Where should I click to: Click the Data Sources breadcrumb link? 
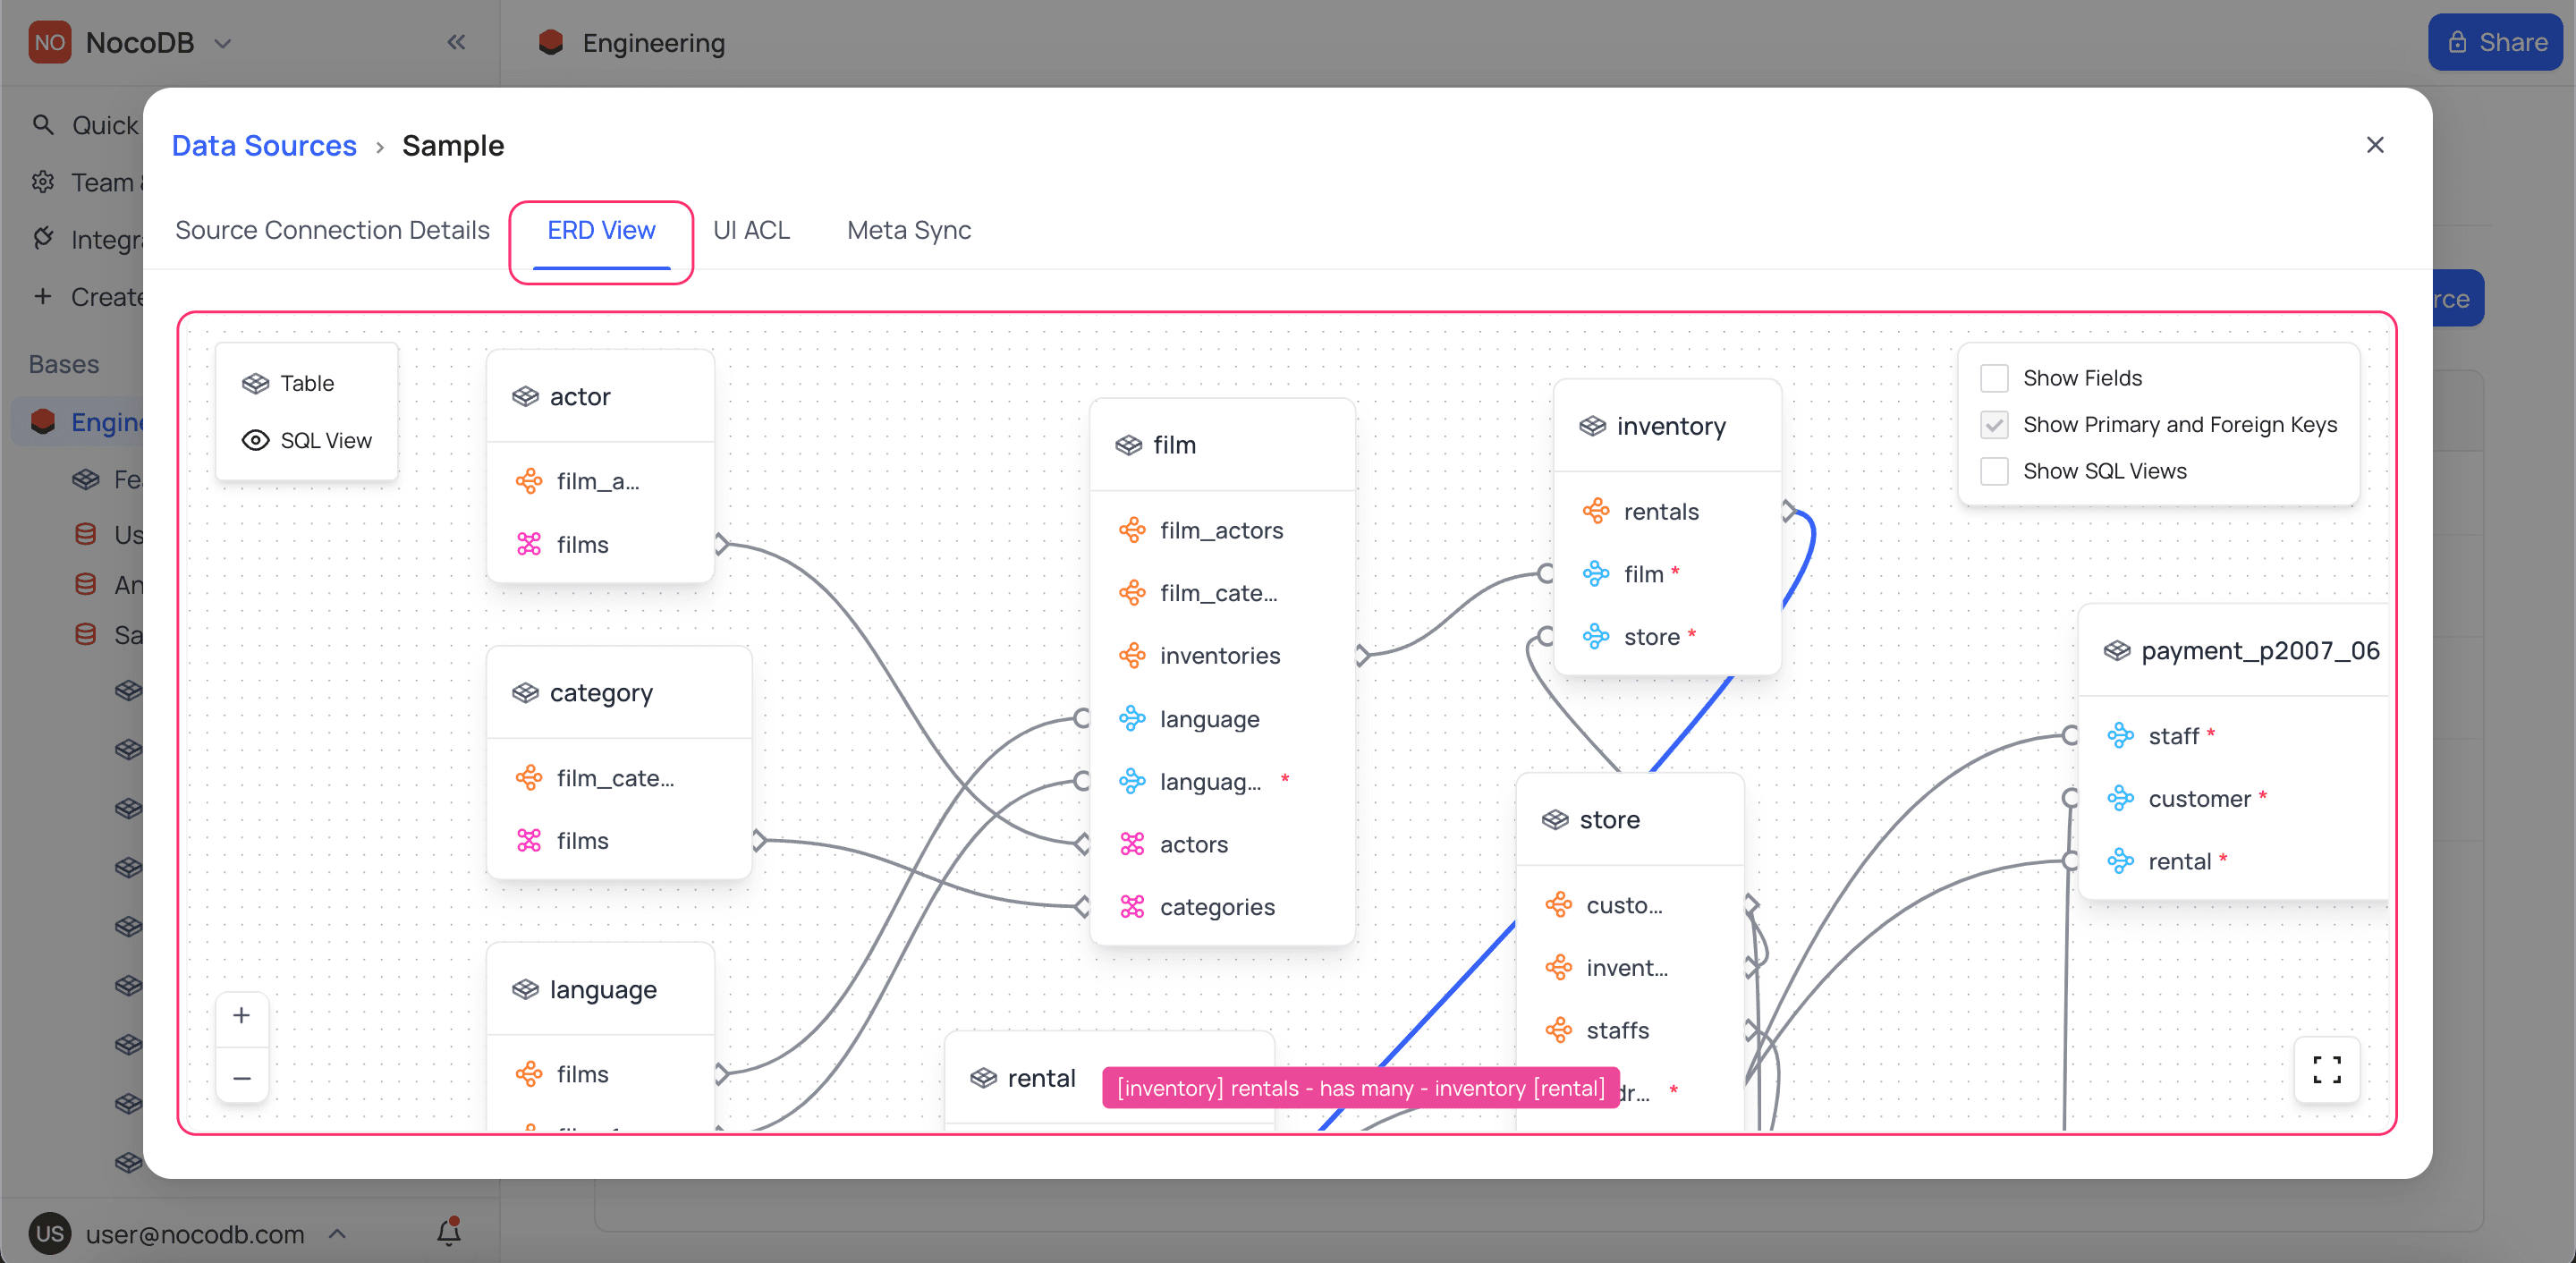[264, 145]
